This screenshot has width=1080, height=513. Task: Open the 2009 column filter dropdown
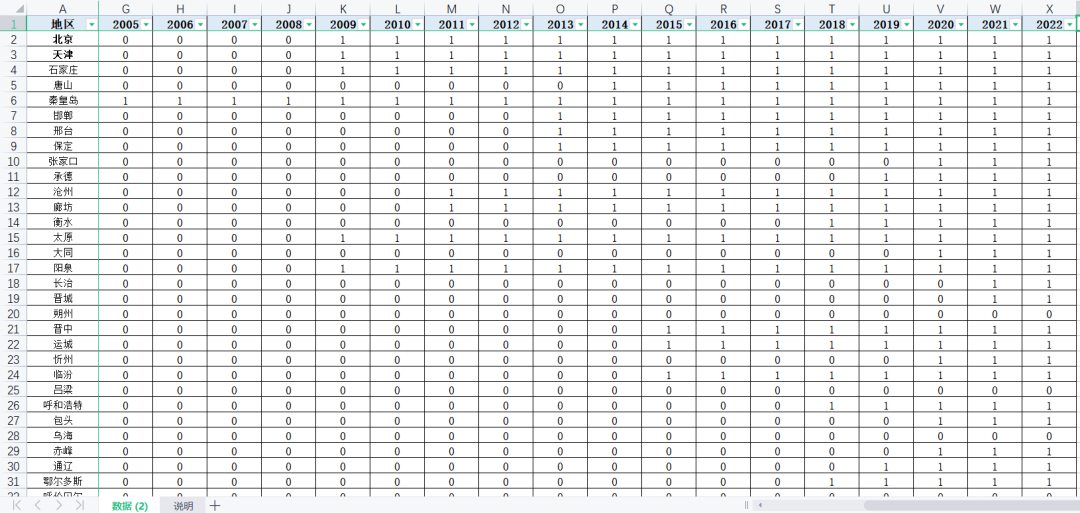tap(364, 25)
